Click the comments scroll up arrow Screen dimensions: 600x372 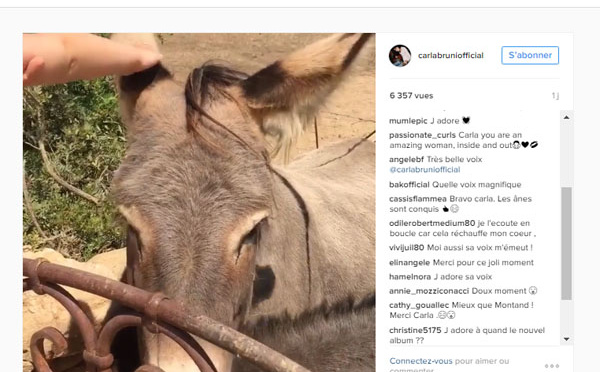(x=566, y=117)
